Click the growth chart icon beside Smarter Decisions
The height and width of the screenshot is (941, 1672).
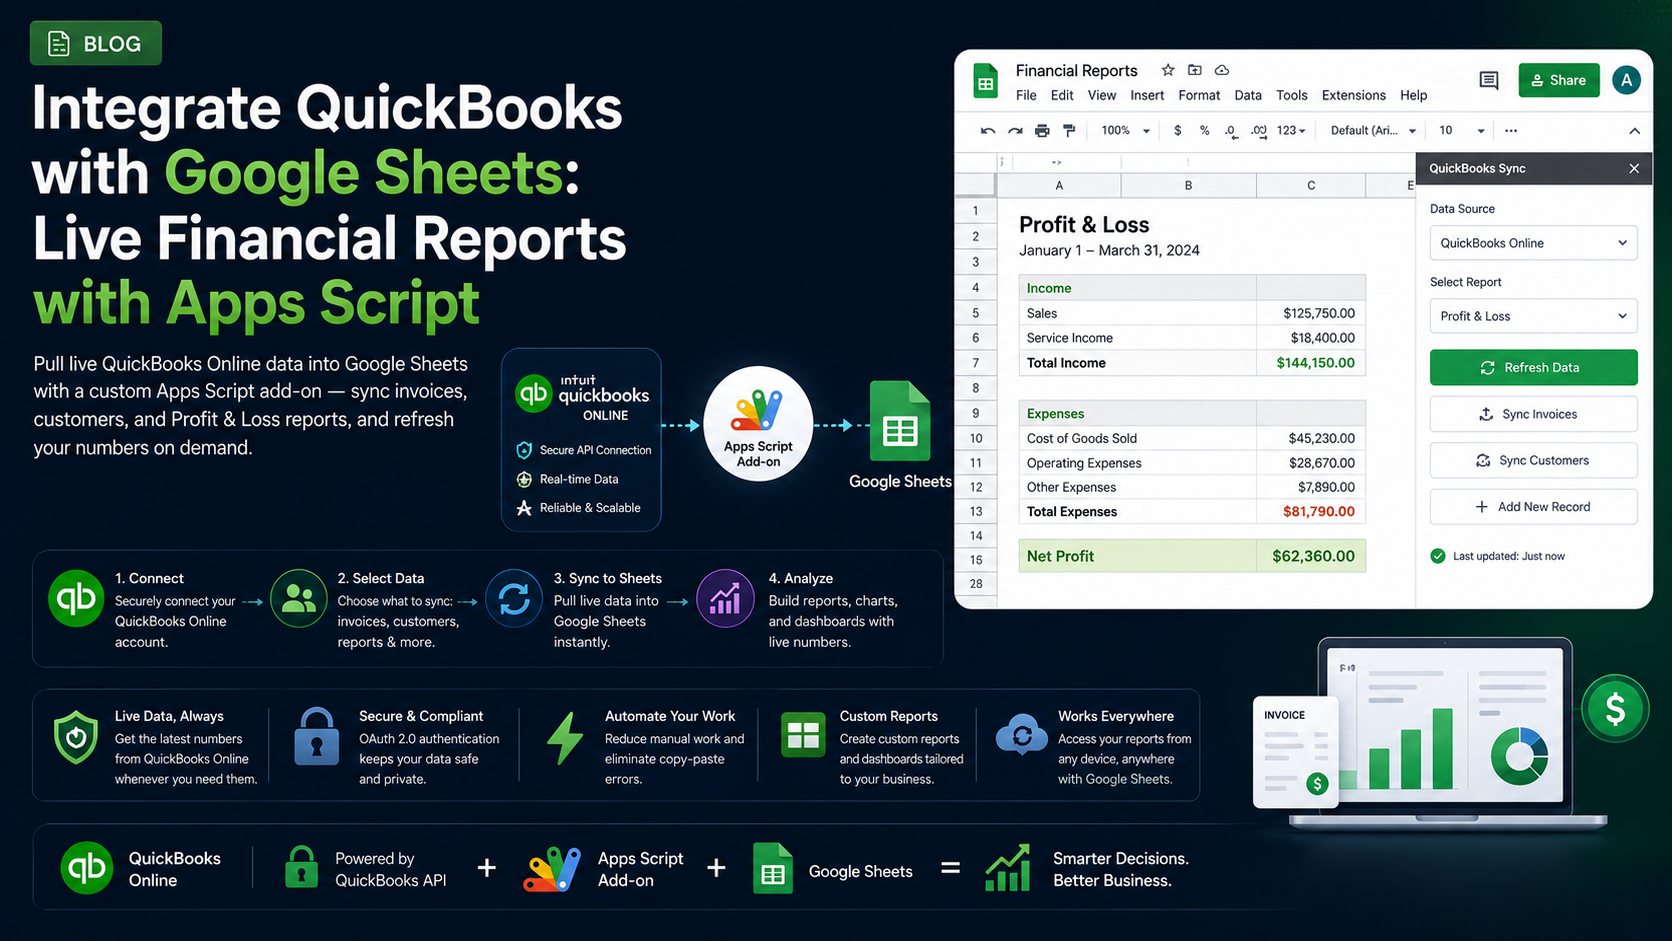[x=1008, y=868]
